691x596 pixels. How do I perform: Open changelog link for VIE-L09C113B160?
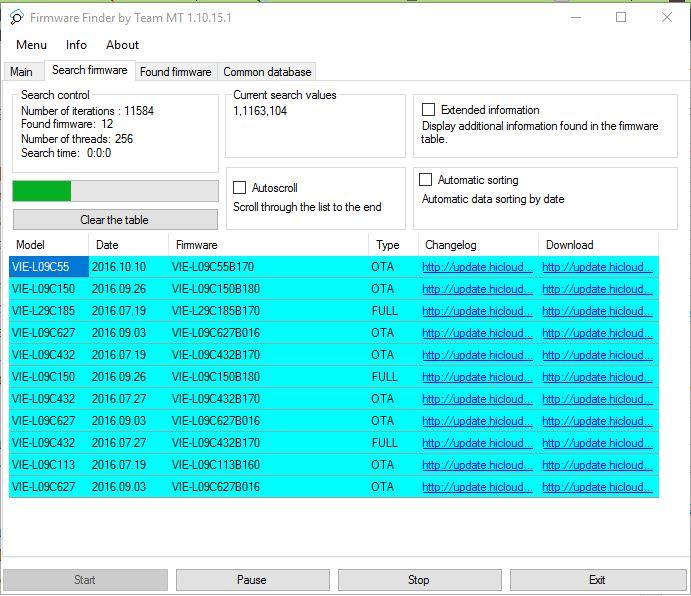[477, 465]
